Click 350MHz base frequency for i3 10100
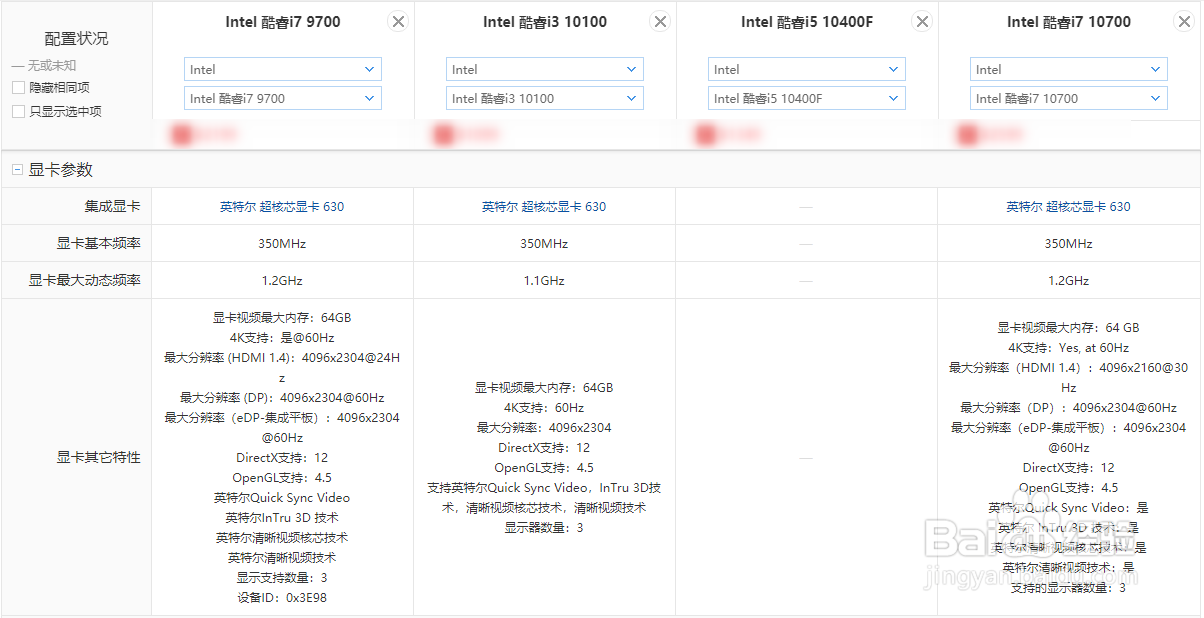This screenshot has height=618, width=1204. tap(544, 244)
